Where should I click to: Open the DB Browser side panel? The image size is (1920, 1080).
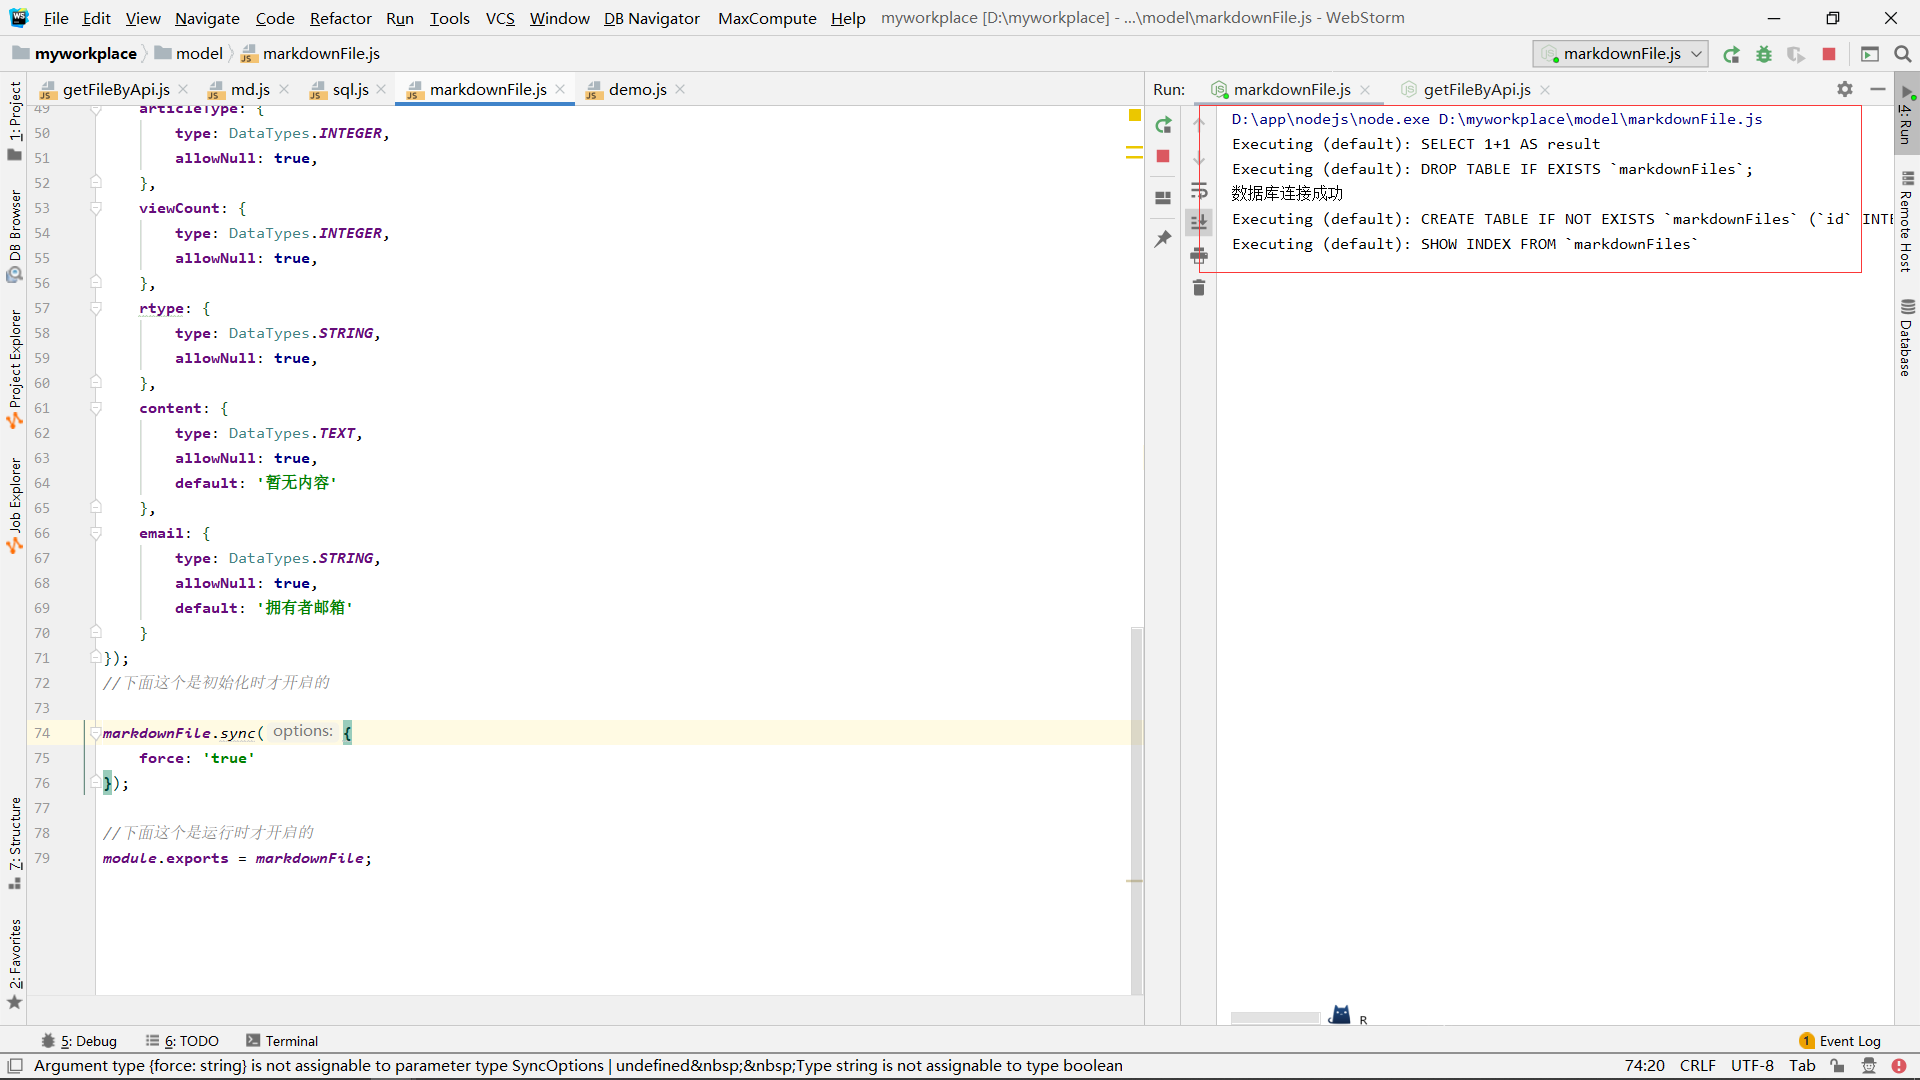(14, 236)
